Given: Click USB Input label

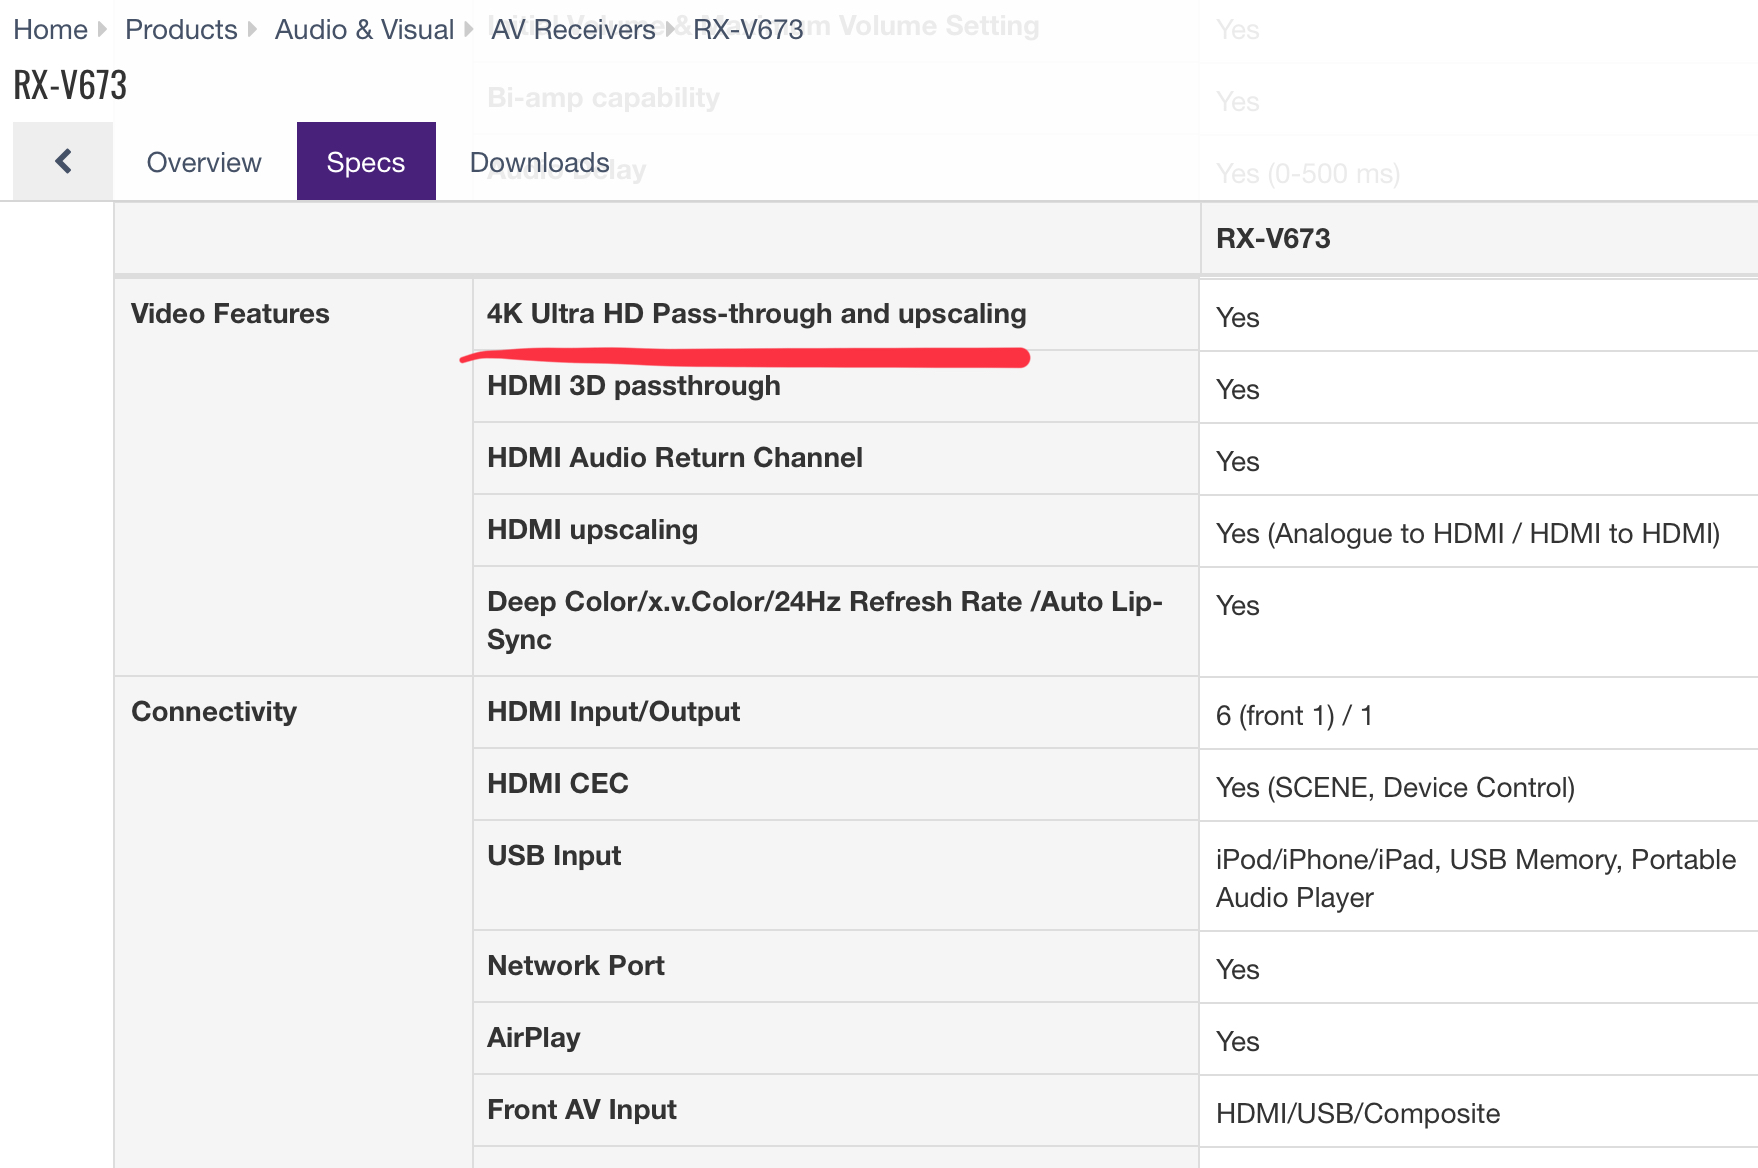Looking at the screenshot, I should click(x=554, y=855).
